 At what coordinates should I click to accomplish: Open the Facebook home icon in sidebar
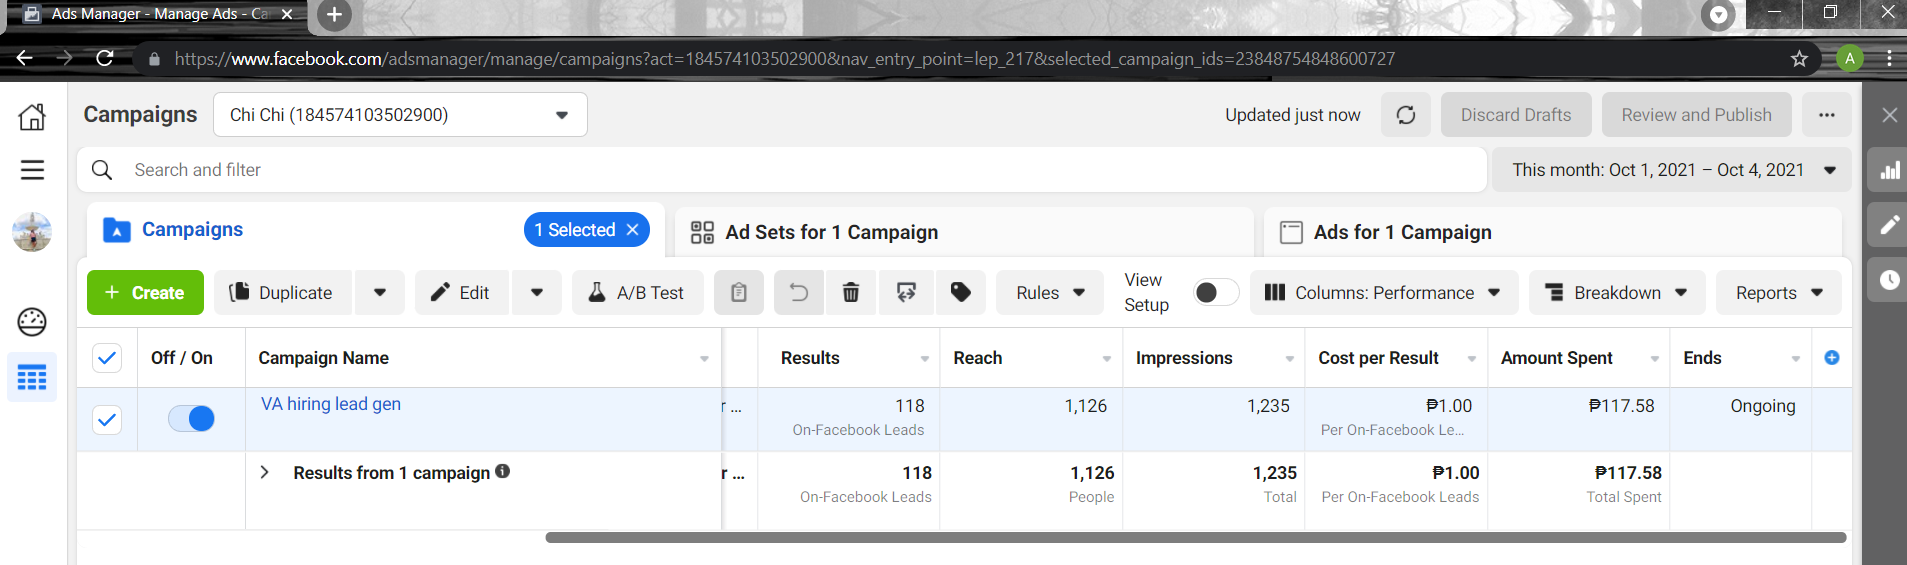tap(32, 117)
